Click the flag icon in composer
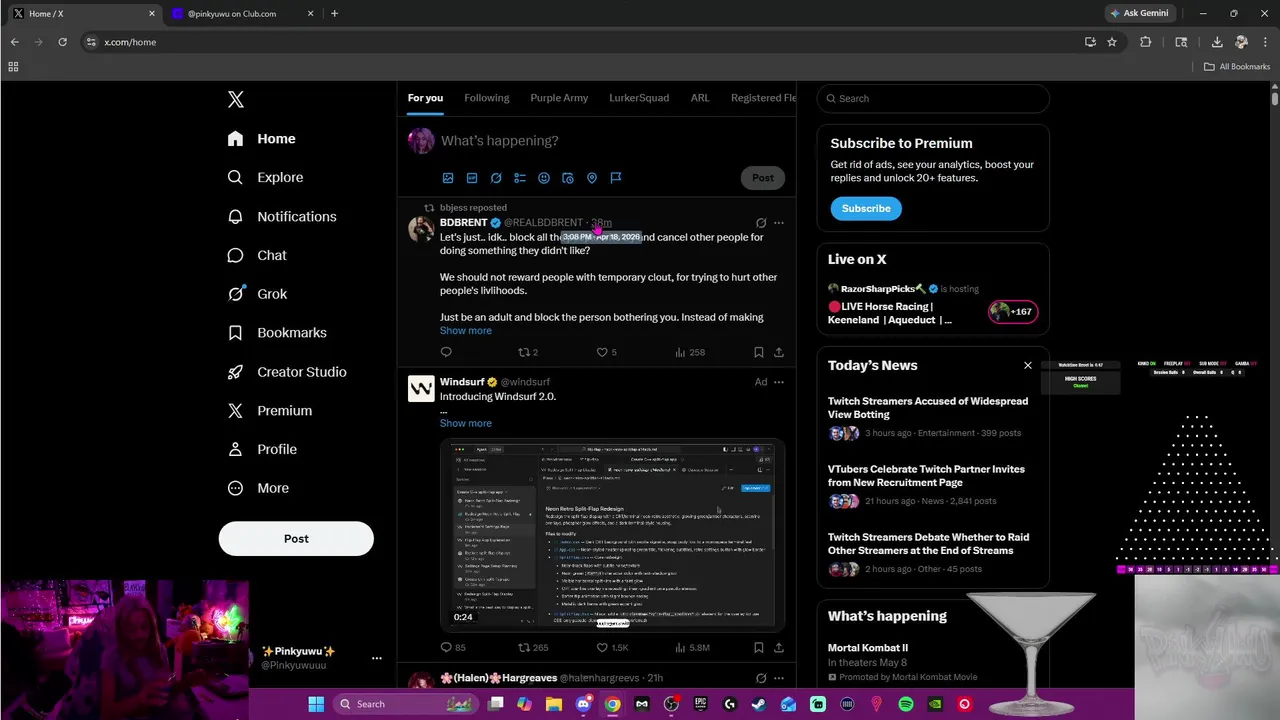The width and height of the screenshot is (1280, 720). [x=616, y=178]
